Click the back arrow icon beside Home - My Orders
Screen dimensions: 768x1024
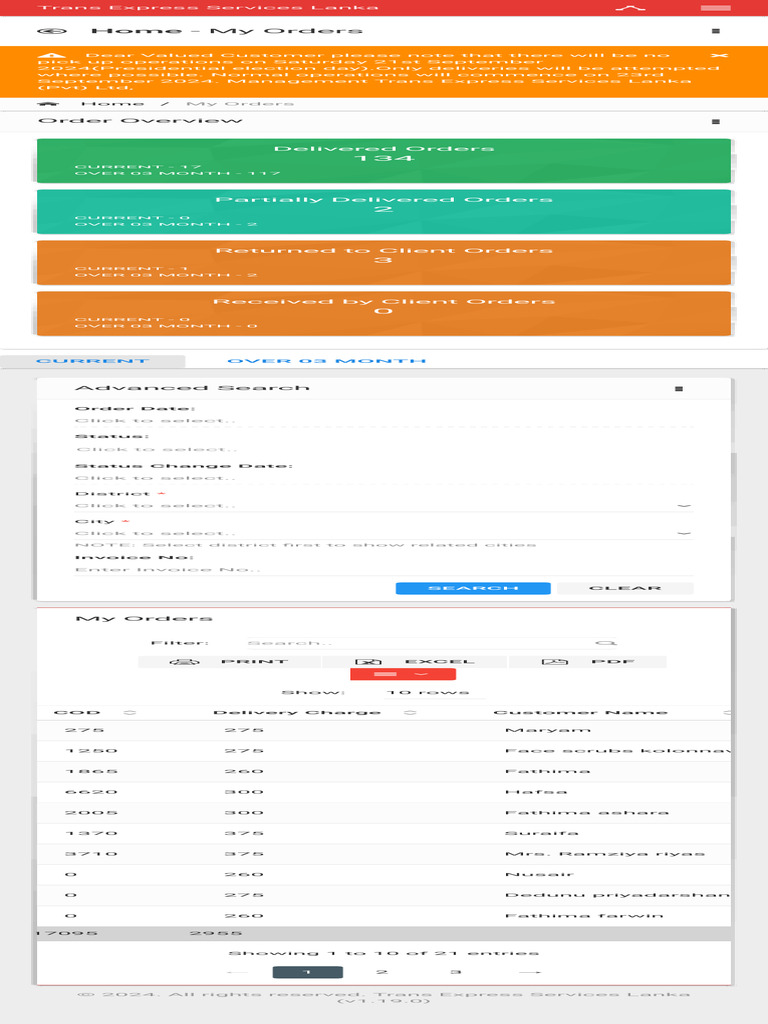(x=52, y=31)
